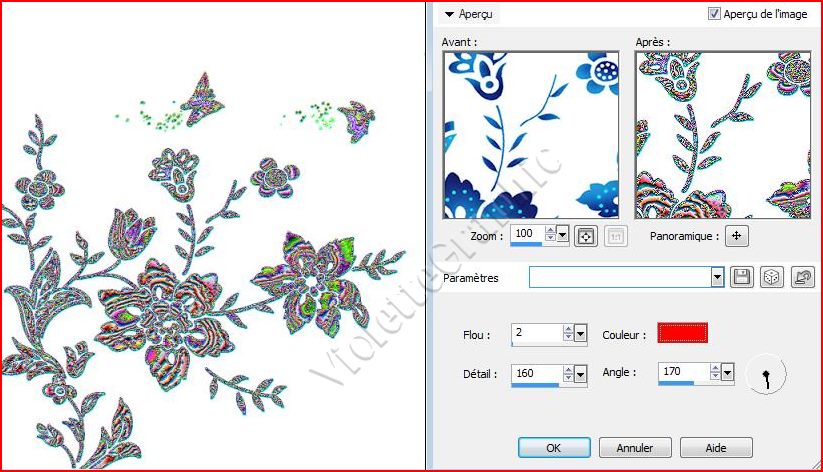This screenshot has height=472, width=823.
Task: Click the Panoramique pan icon
Action: click(736, 236)
